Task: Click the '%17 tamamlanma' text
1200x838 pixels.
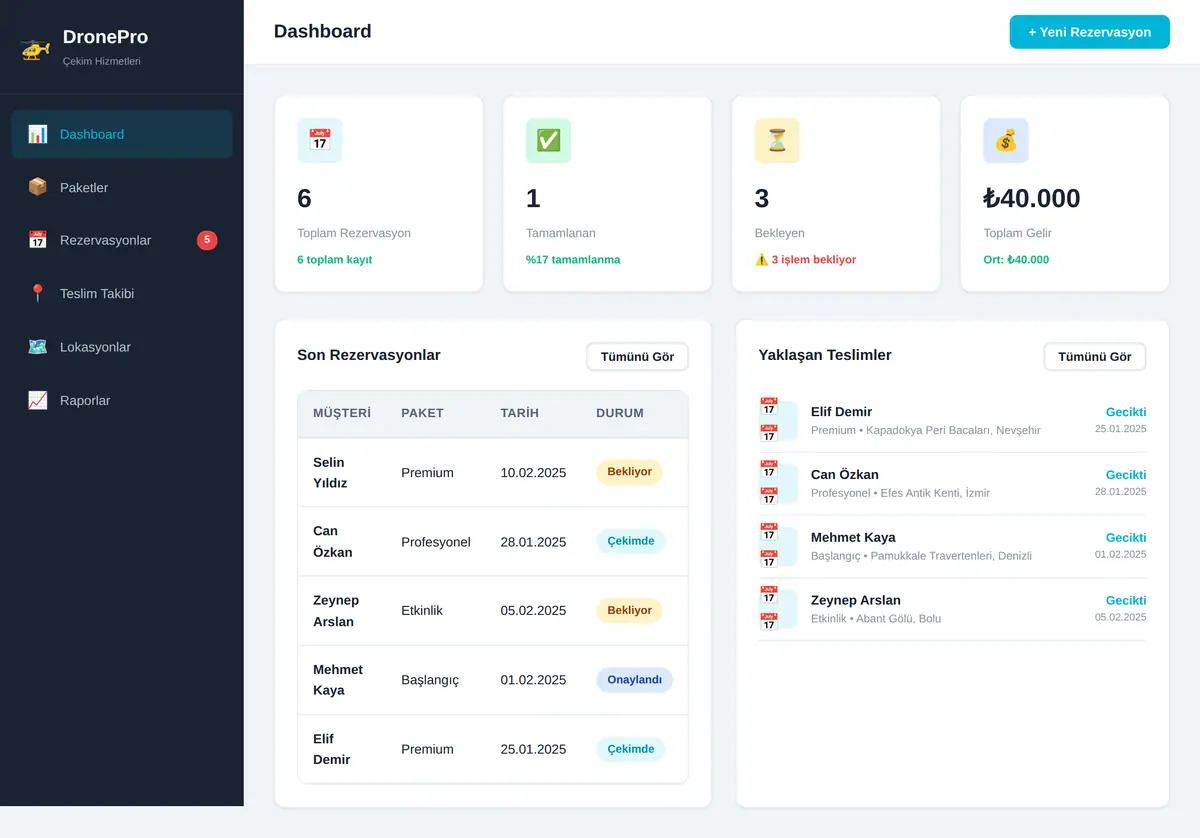Action: tap(573, 260)
